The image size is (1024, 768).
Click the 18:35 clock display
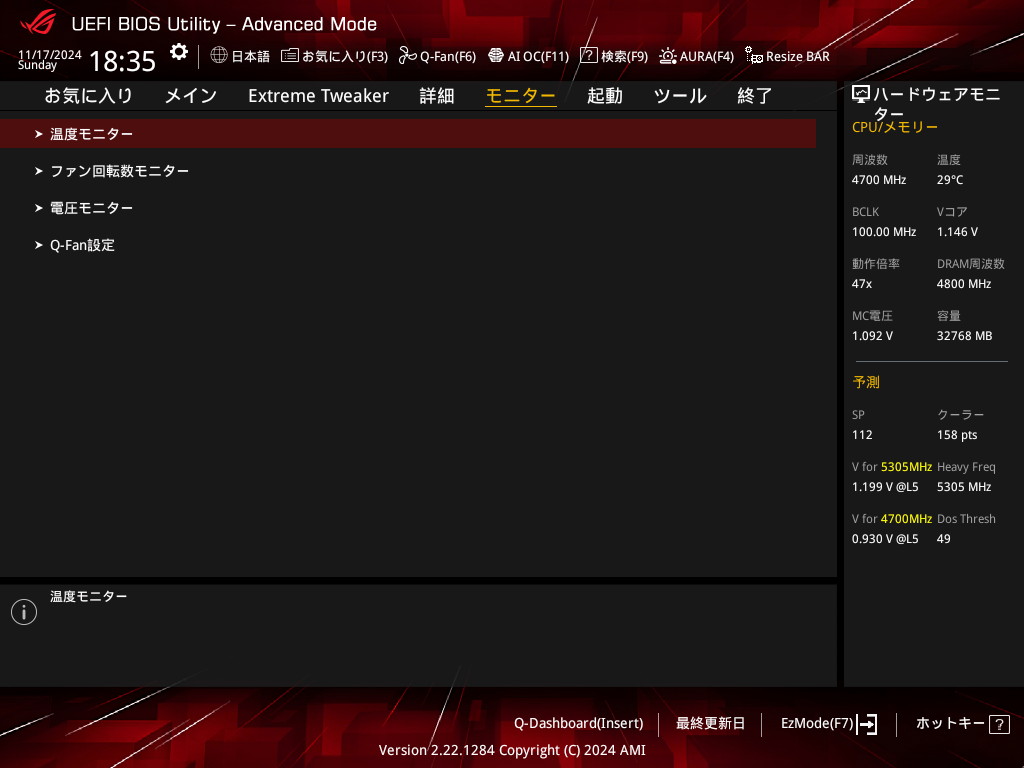[x=123, y=61]
